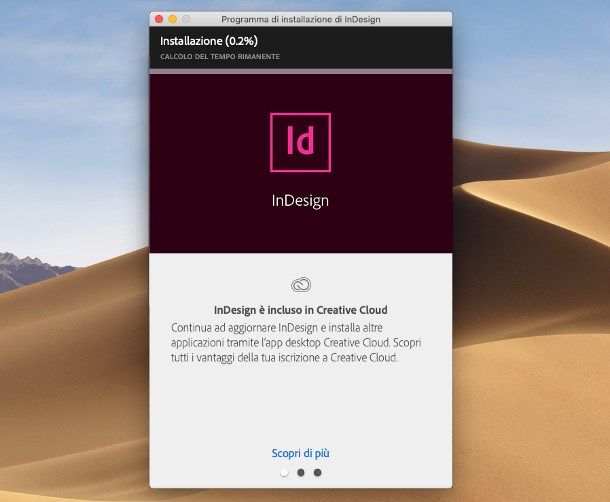
Task: Select the first slide pagination dot
Action: 284,472
